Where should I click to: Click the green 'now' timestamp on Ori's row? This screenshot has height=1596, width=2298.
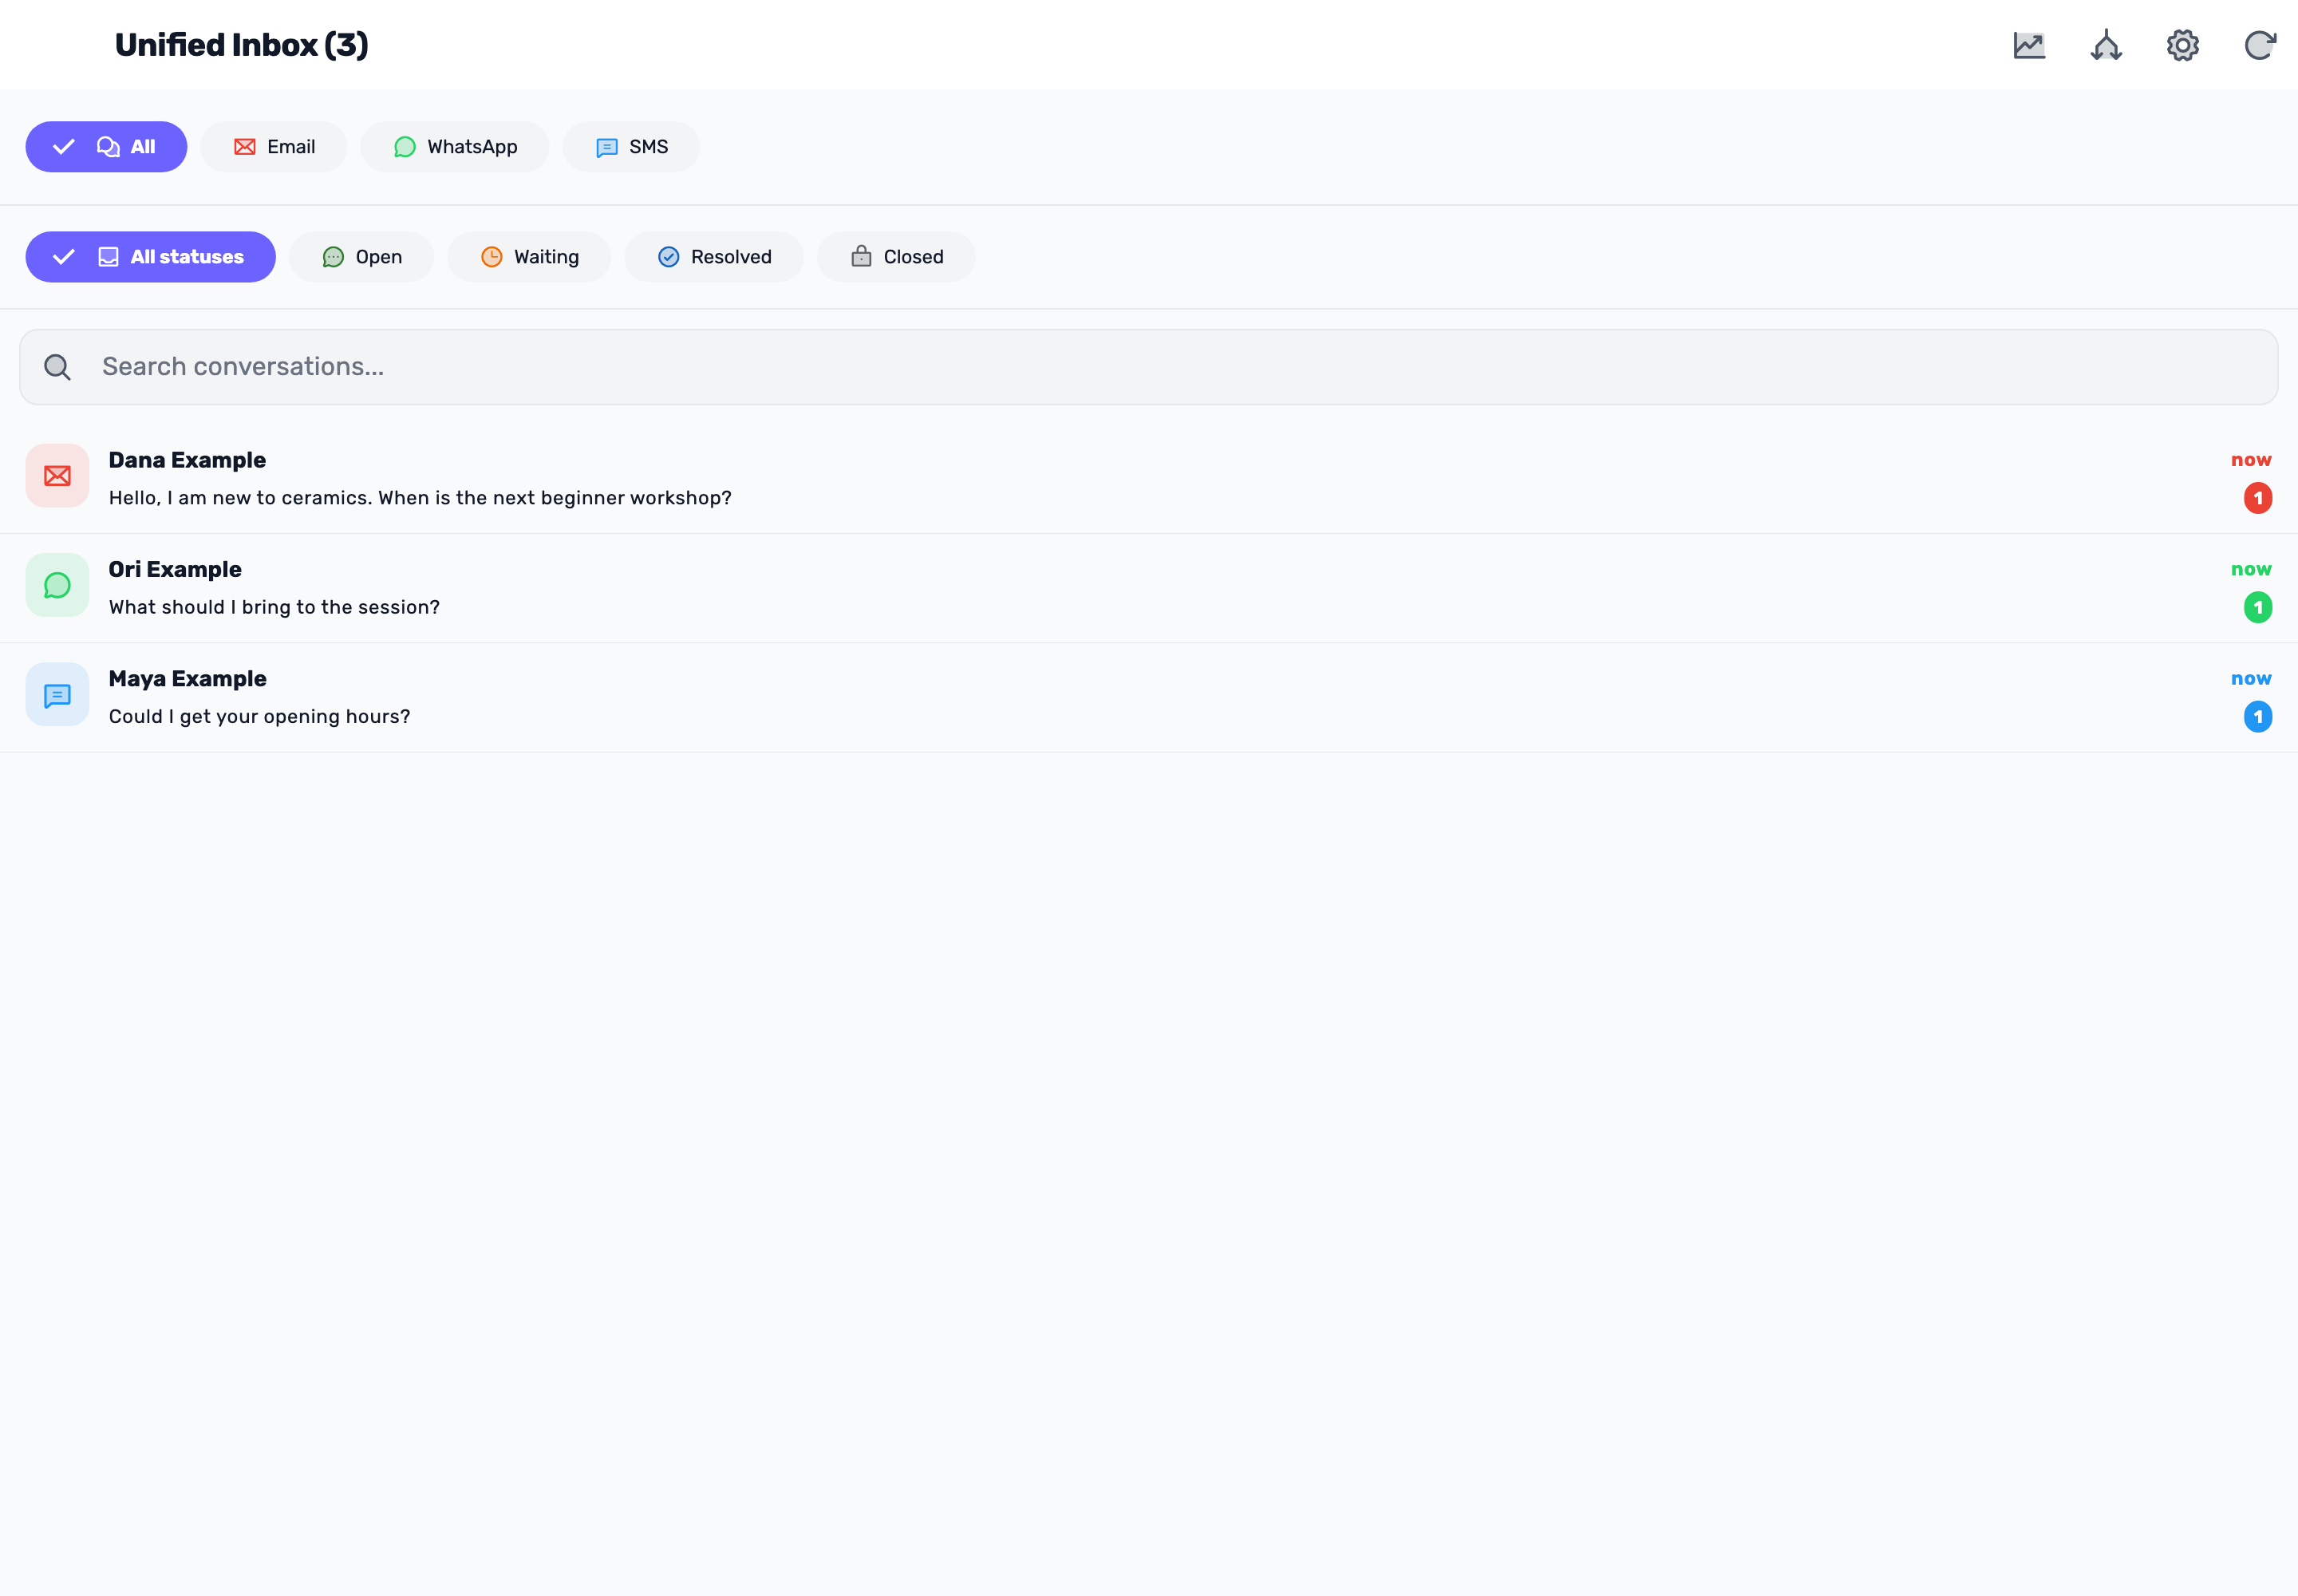(x=2251, y=569)
